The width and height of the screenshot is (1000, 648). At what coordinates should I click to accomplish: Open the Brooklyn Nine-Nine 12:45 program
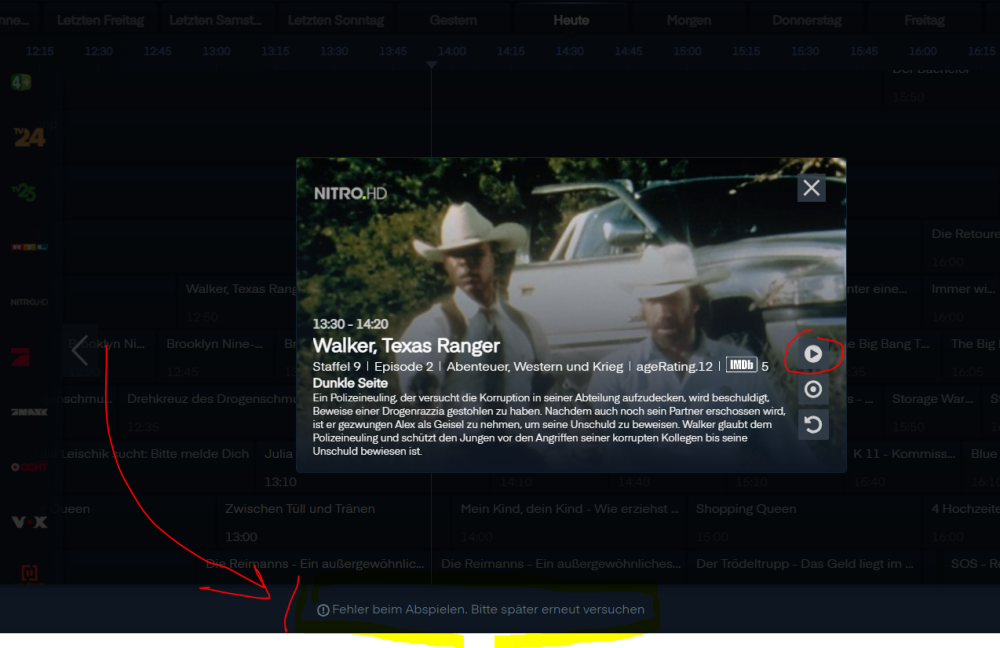[216, 357]
